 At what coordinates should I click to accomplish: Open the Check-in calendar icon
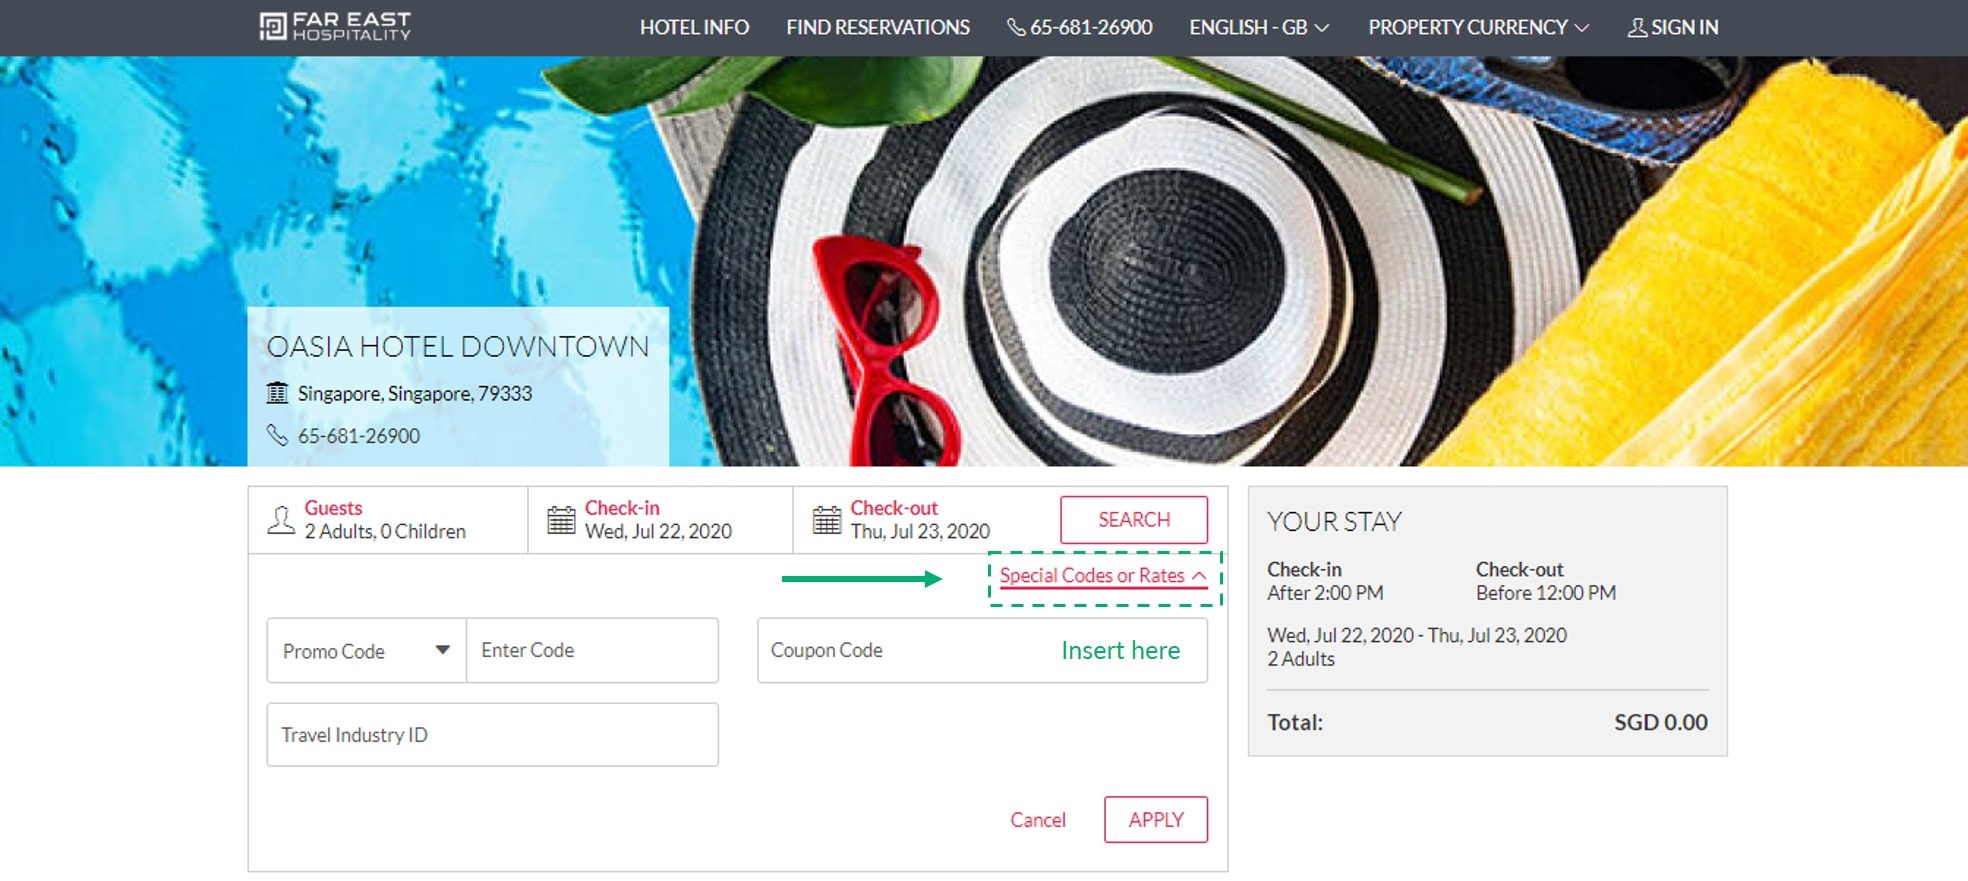561,520
